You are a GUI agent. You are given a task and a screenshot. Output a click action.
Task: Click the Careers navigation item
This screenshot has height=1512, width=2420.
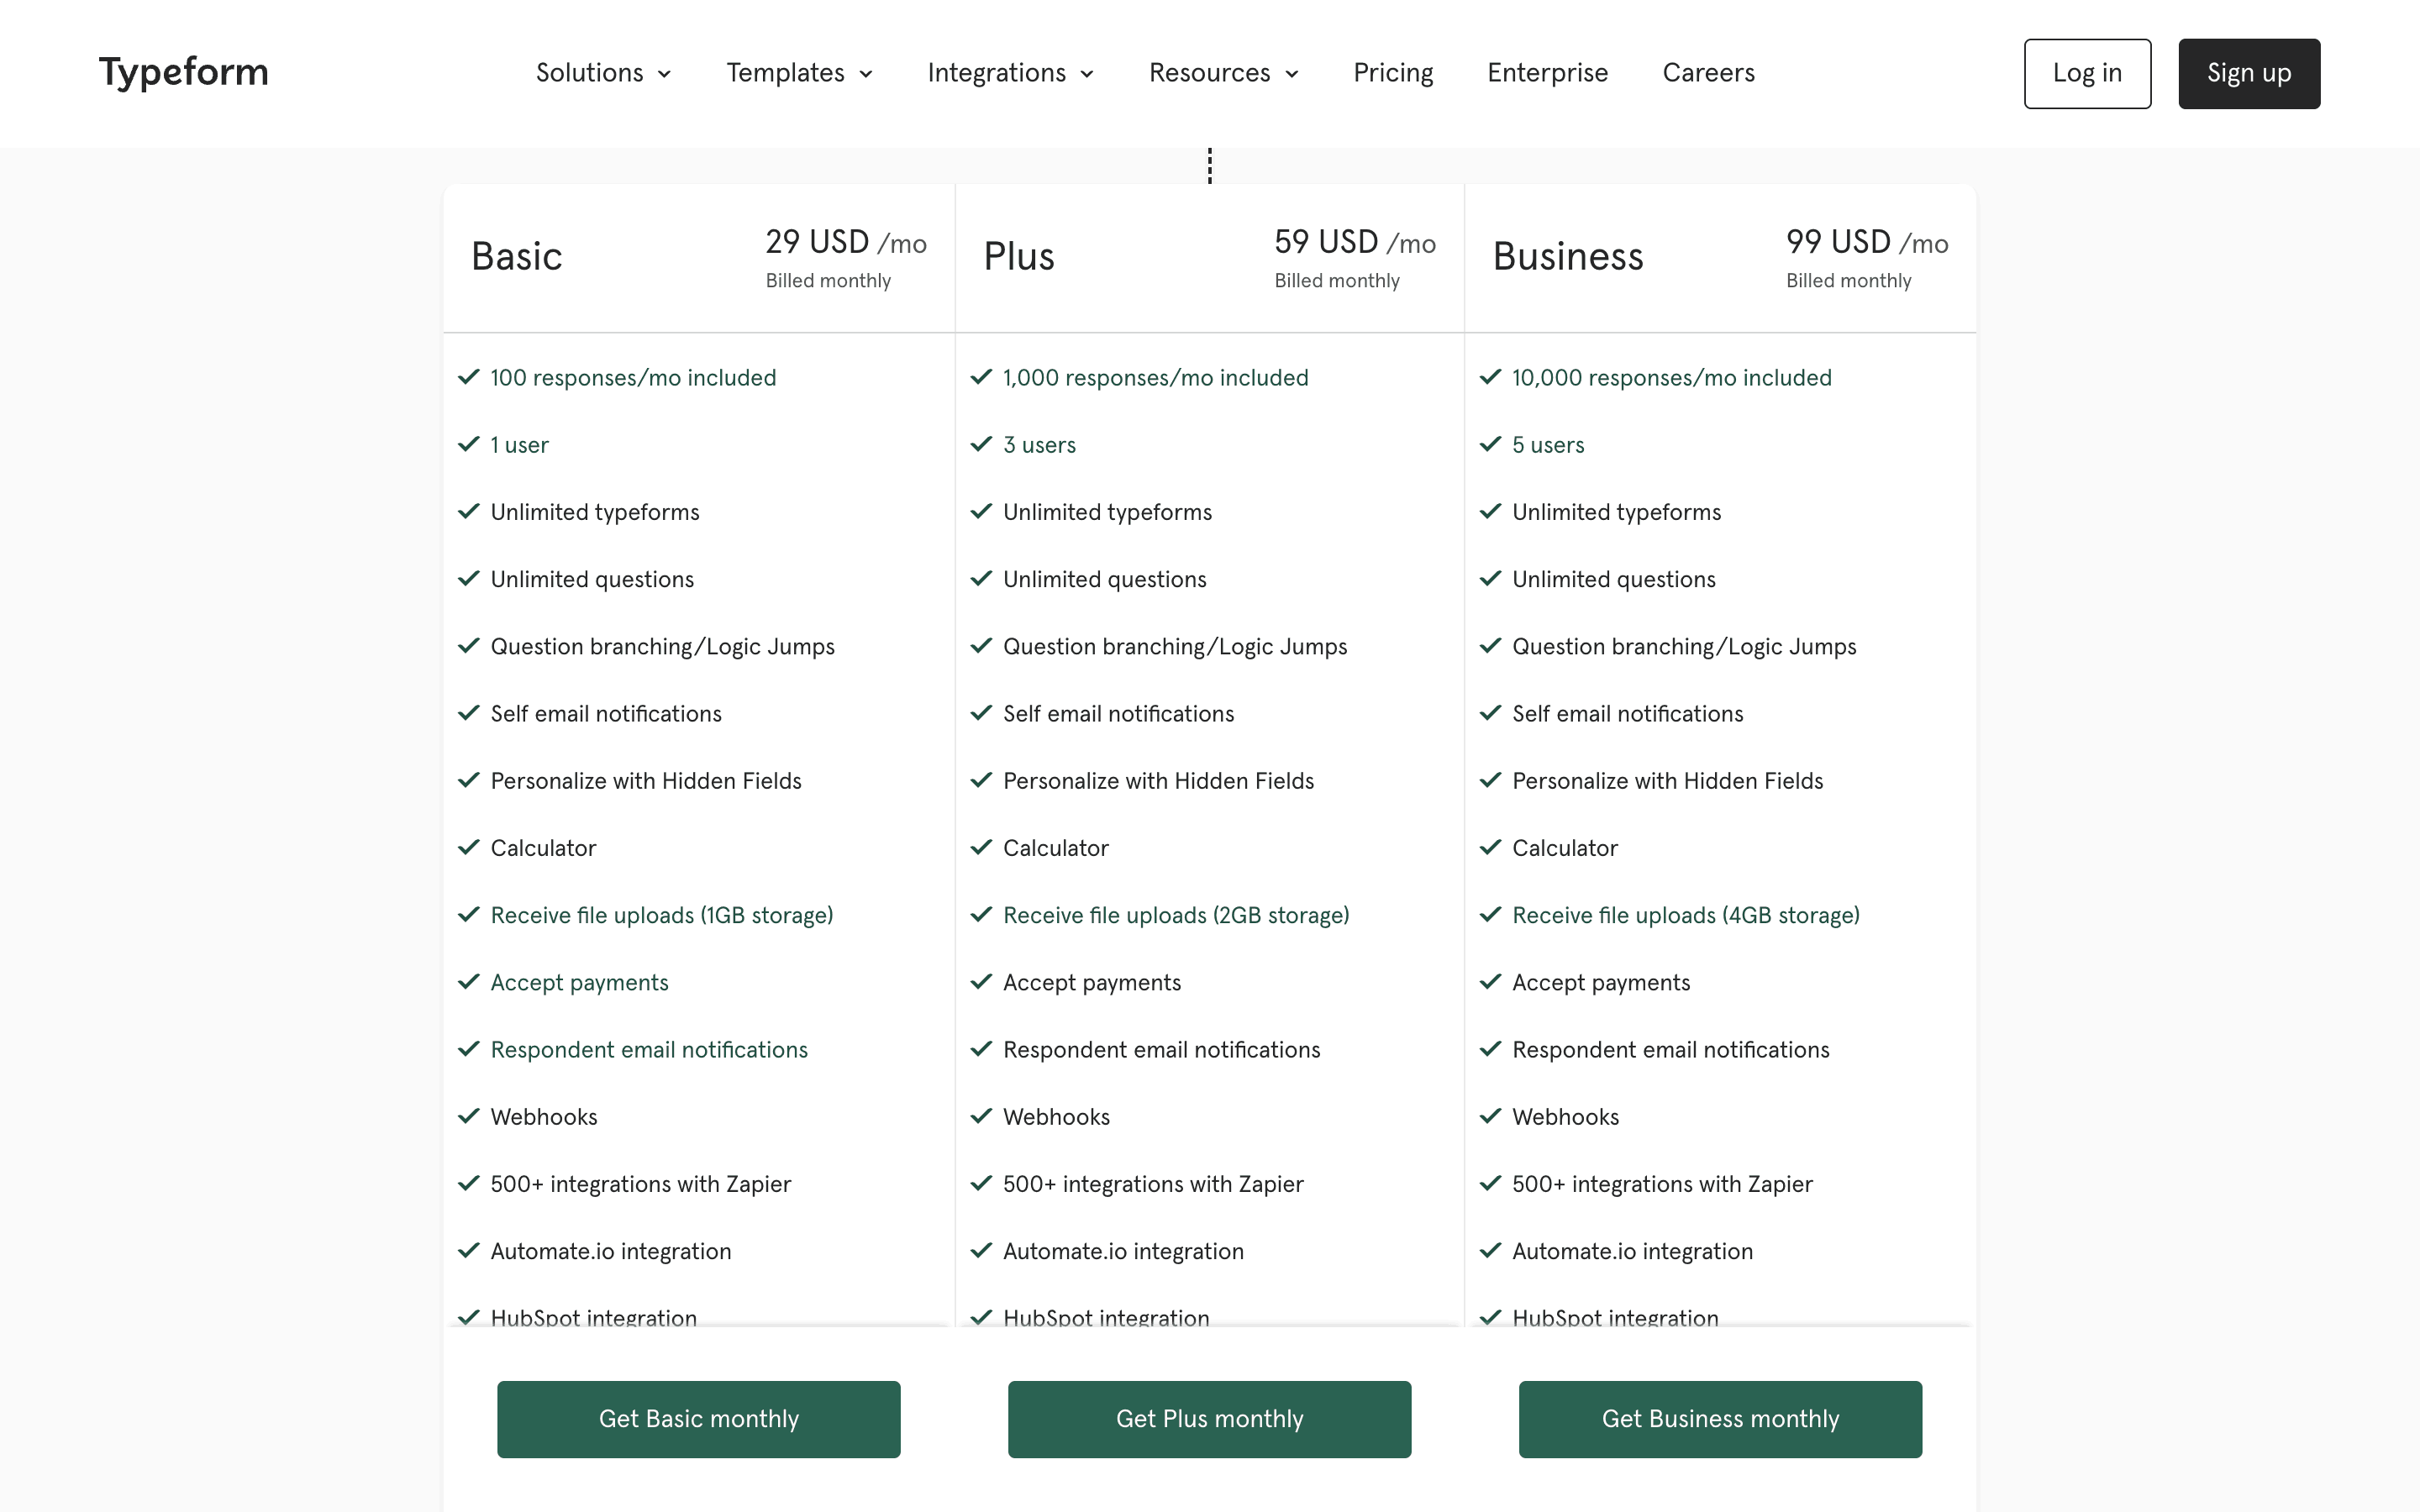pos(1709,72)
